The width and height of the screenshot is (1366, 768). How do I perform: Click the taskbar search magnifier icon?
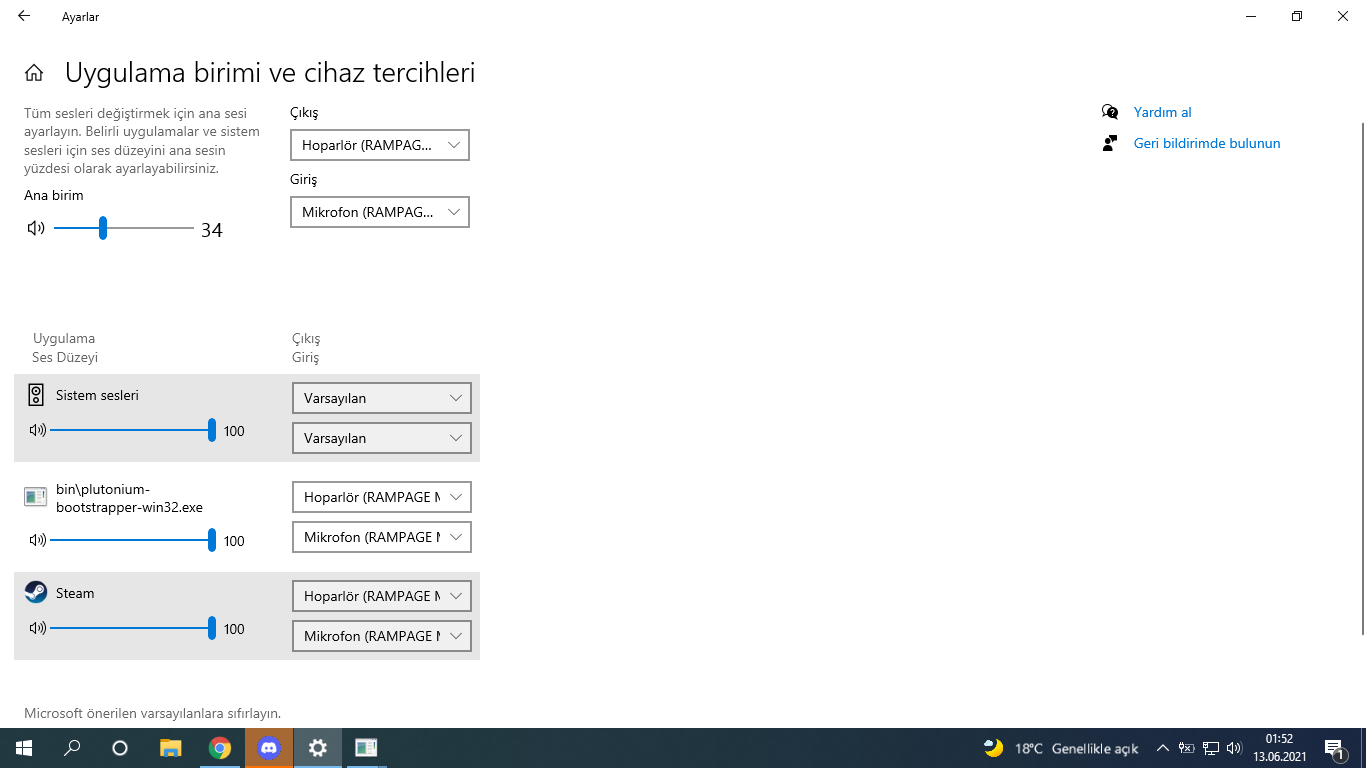tap(72, 747)
